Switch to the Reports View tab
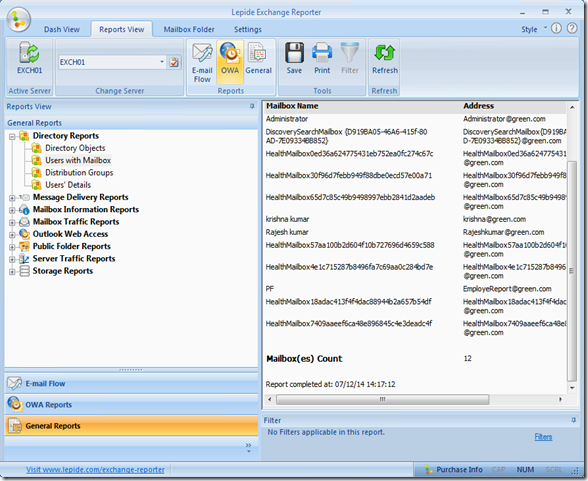The width and height of the screenshot is (588, 481). coord(122,29)
